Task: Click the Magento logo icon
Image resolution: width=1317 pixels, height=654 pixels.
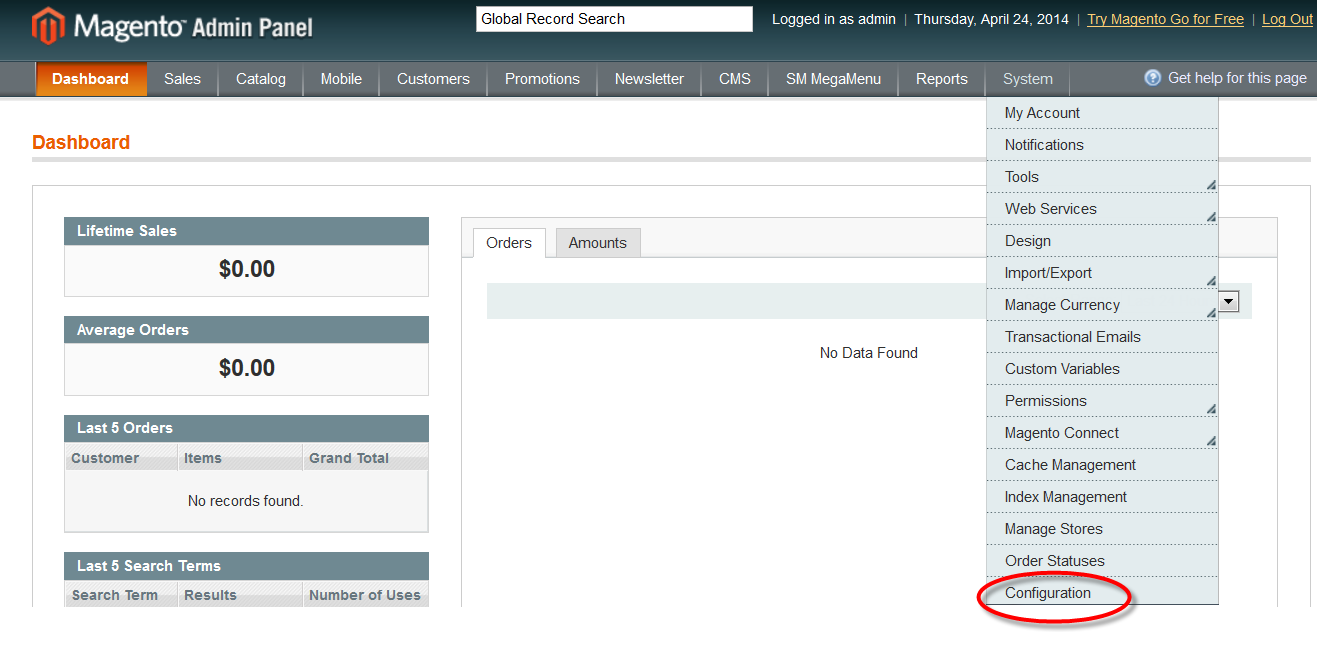Action: click(x=49, y=26)
